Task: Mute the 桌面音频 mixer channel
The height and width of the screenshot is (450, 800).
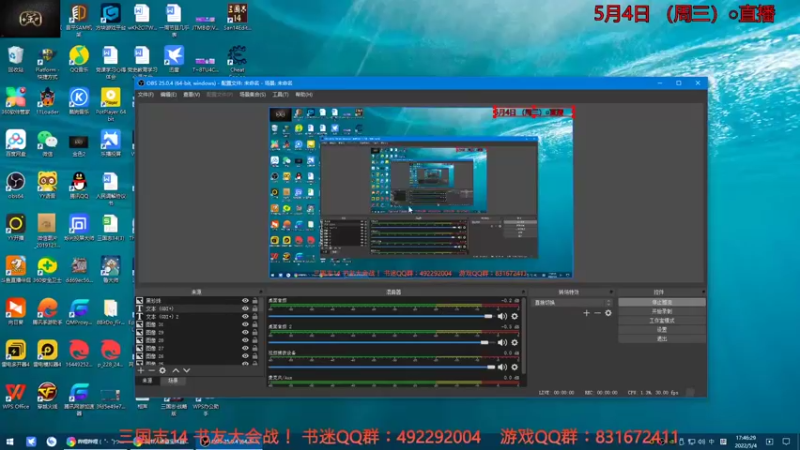Action: 502,316
